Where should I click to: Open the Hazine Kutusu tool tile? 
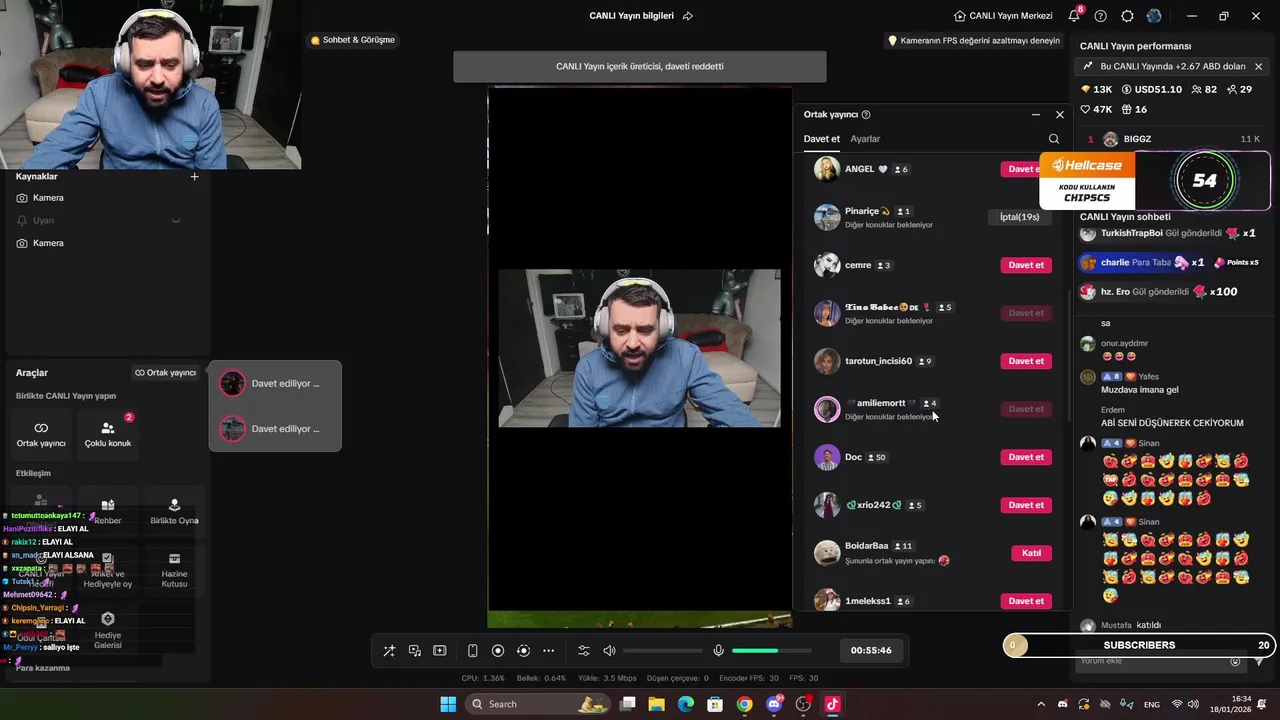click(174, 570)
